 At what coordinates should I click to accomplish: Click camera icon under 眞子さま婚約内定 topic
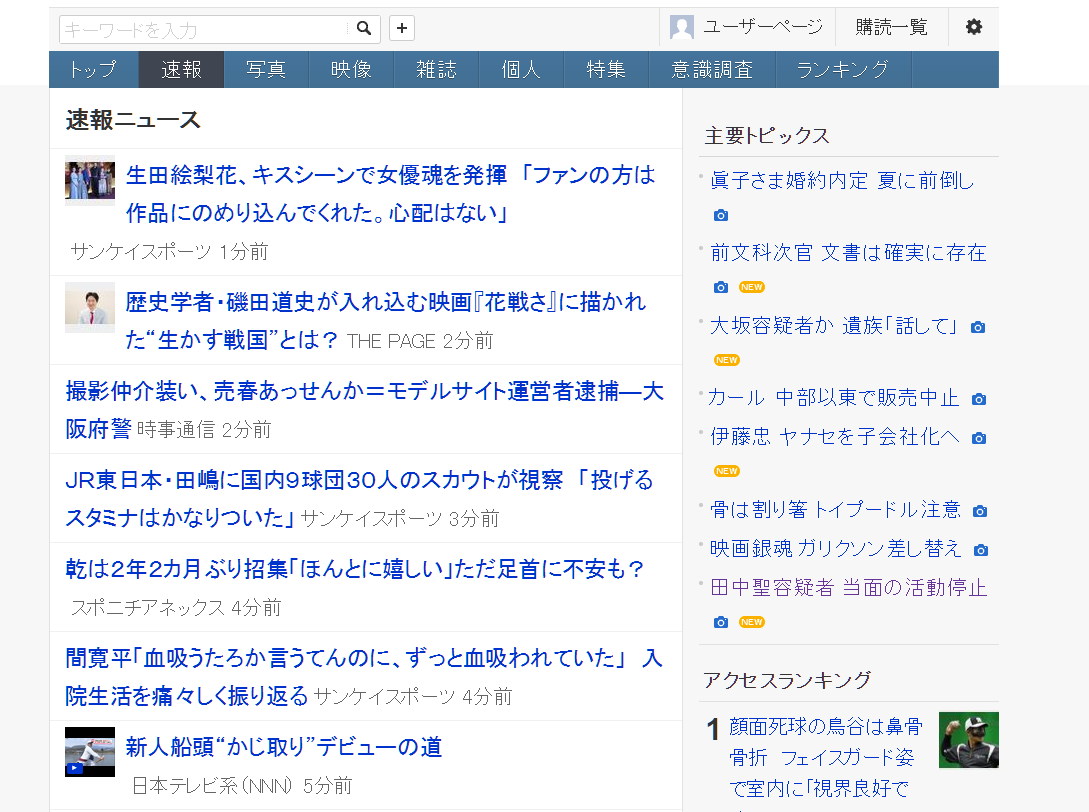(x=721, y=216)
